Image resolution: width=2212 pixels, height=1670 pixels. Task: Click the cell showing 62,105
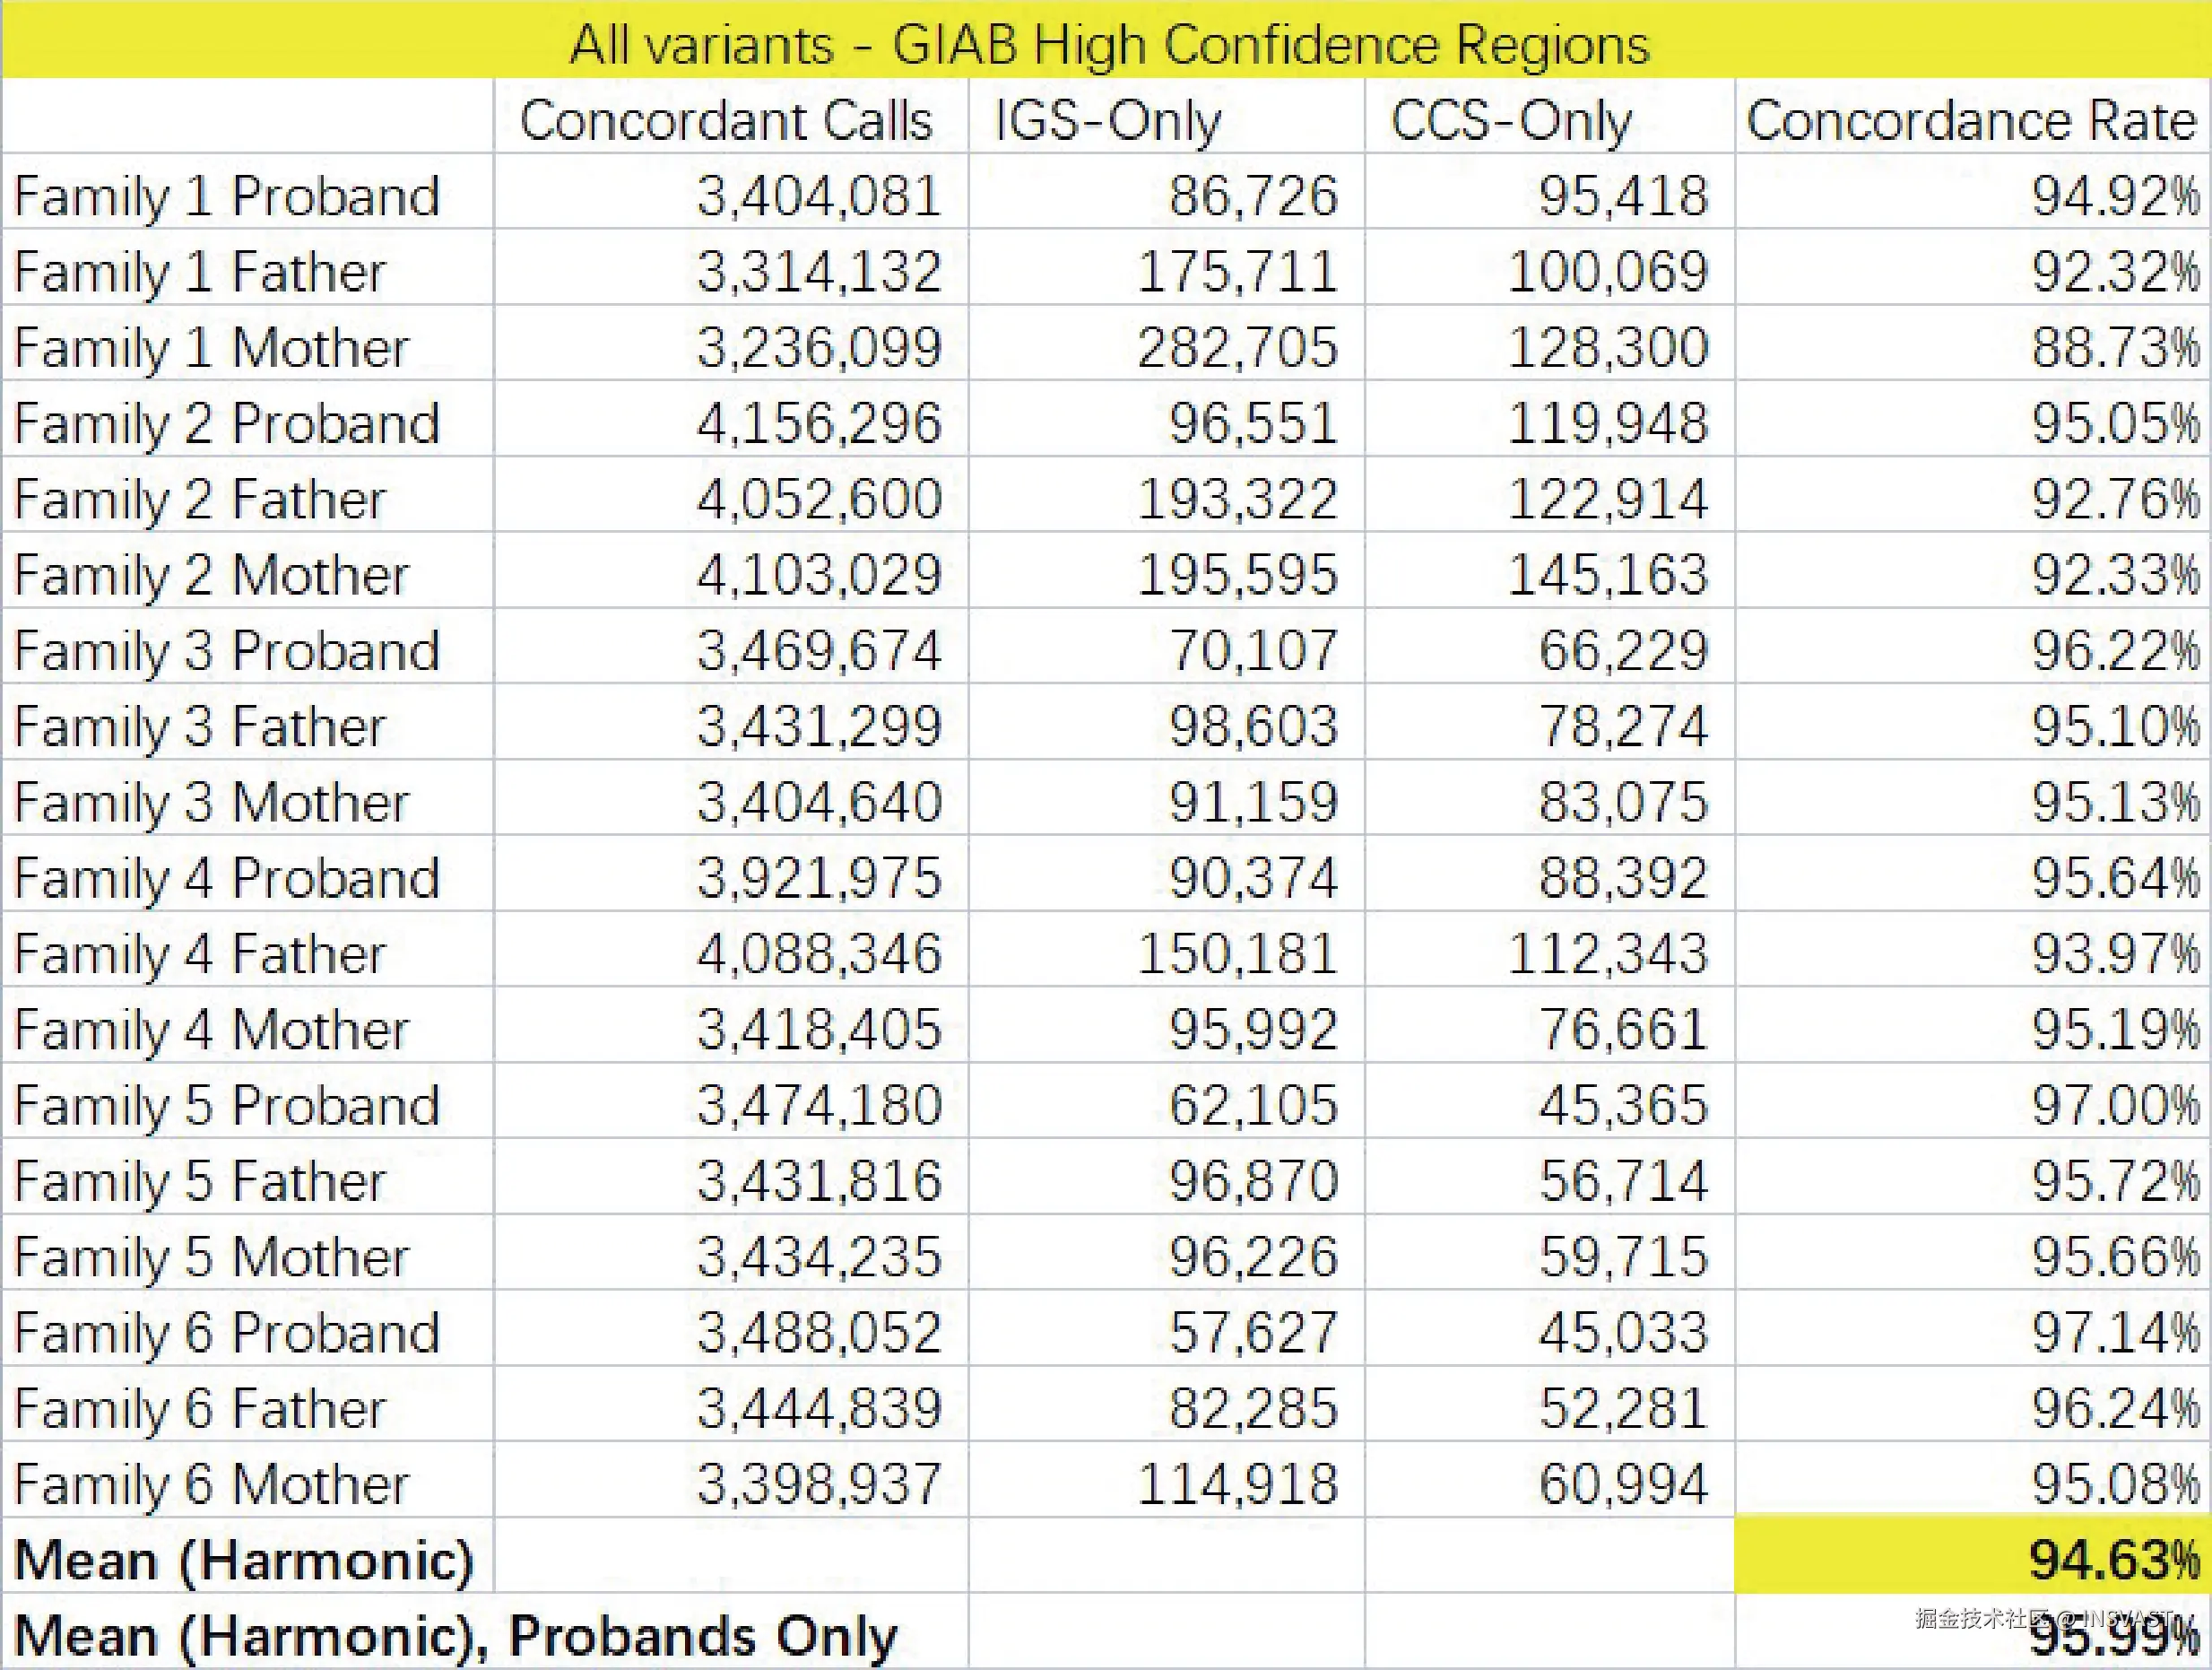(x=1252, y=1105)
